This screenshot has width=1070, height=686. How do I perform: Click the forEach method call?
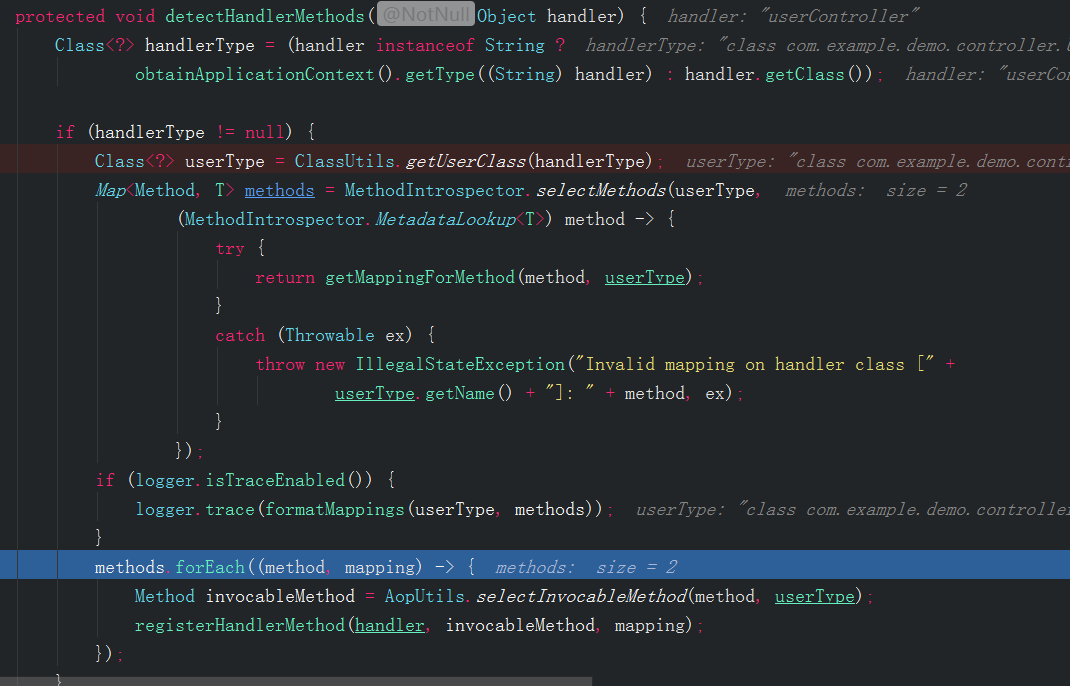210,568
